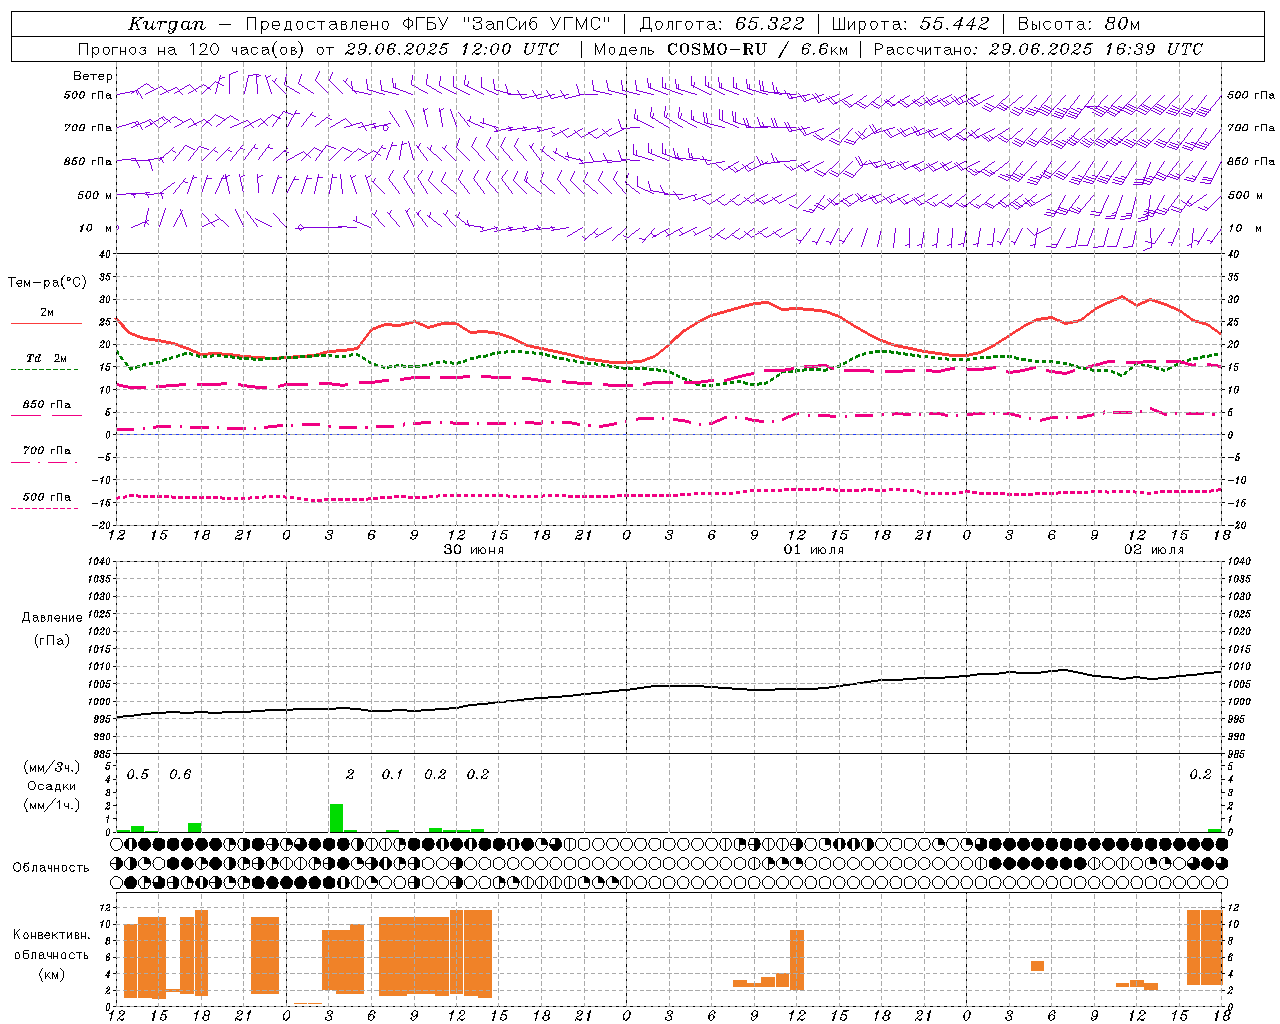Click the tall orange convective bar at 12h on 01 июля
1280x1024 pixels.
pos(797,960)
